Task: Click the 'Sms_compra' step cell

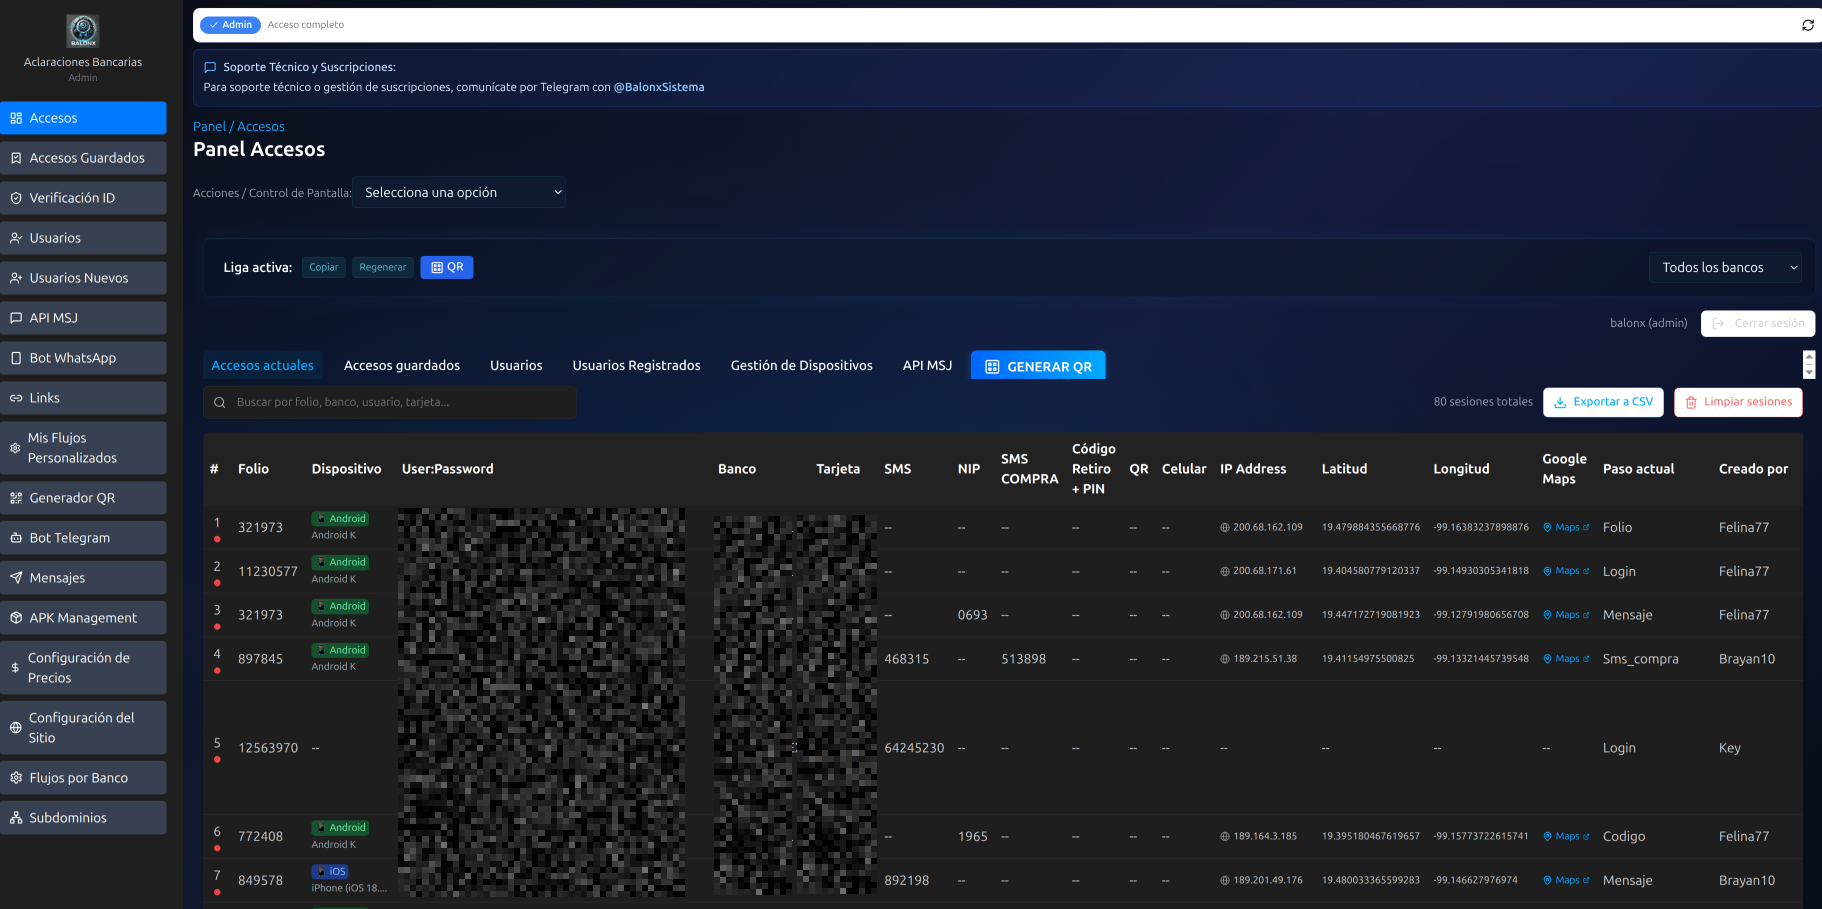Action: (x=1640, y=659)
